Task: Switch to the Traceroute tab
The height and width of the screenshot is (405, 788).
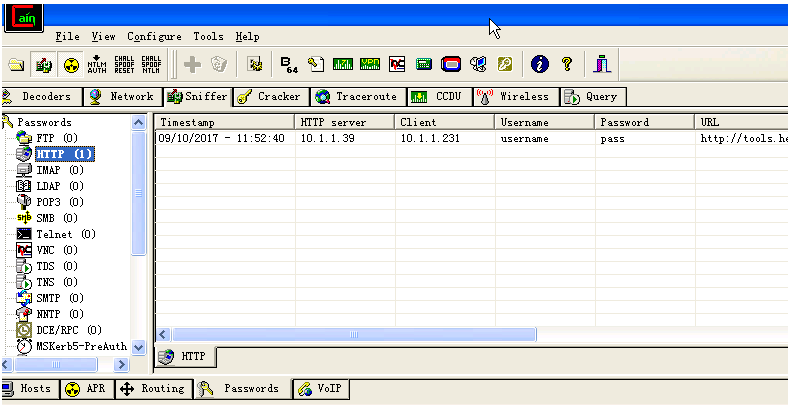Action: 358,96
